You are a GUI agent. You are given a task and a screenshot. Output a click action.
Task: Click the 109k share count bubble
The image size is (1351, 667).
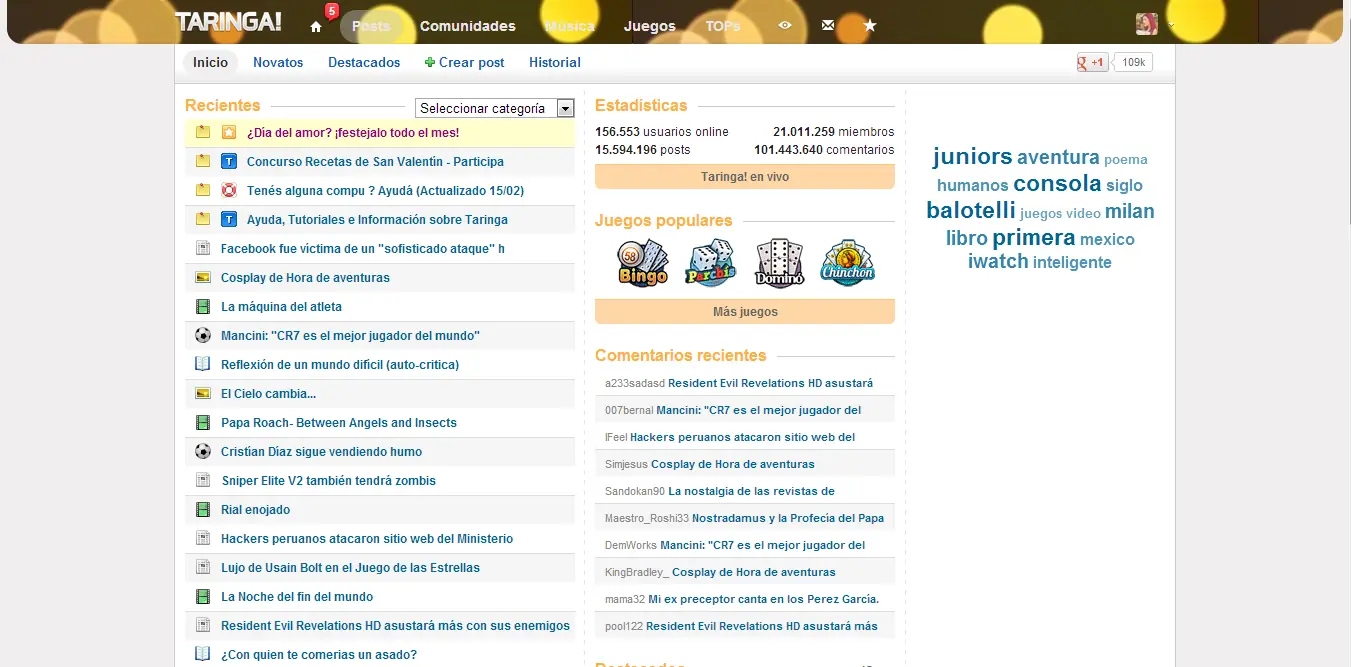coord(1133,62)
